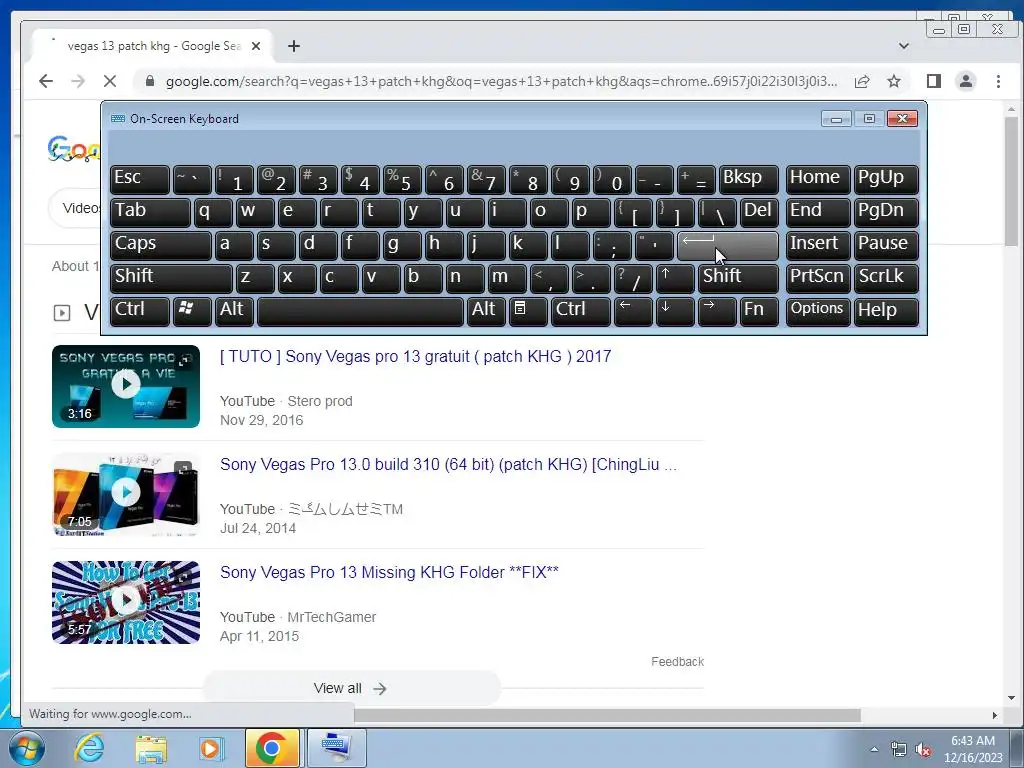This screenshot has width=1024, height=768.
Task: Tap the context menu key on keyboard
Action: tap(528, 311)
